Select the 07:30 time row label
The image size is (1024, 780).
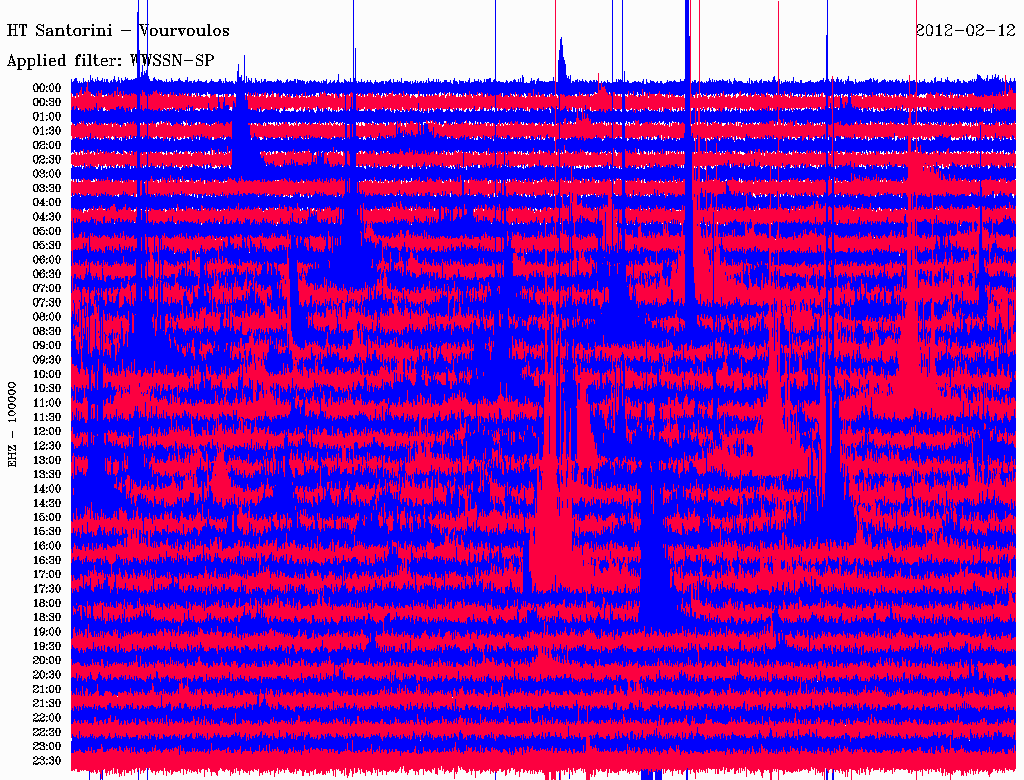47,303
